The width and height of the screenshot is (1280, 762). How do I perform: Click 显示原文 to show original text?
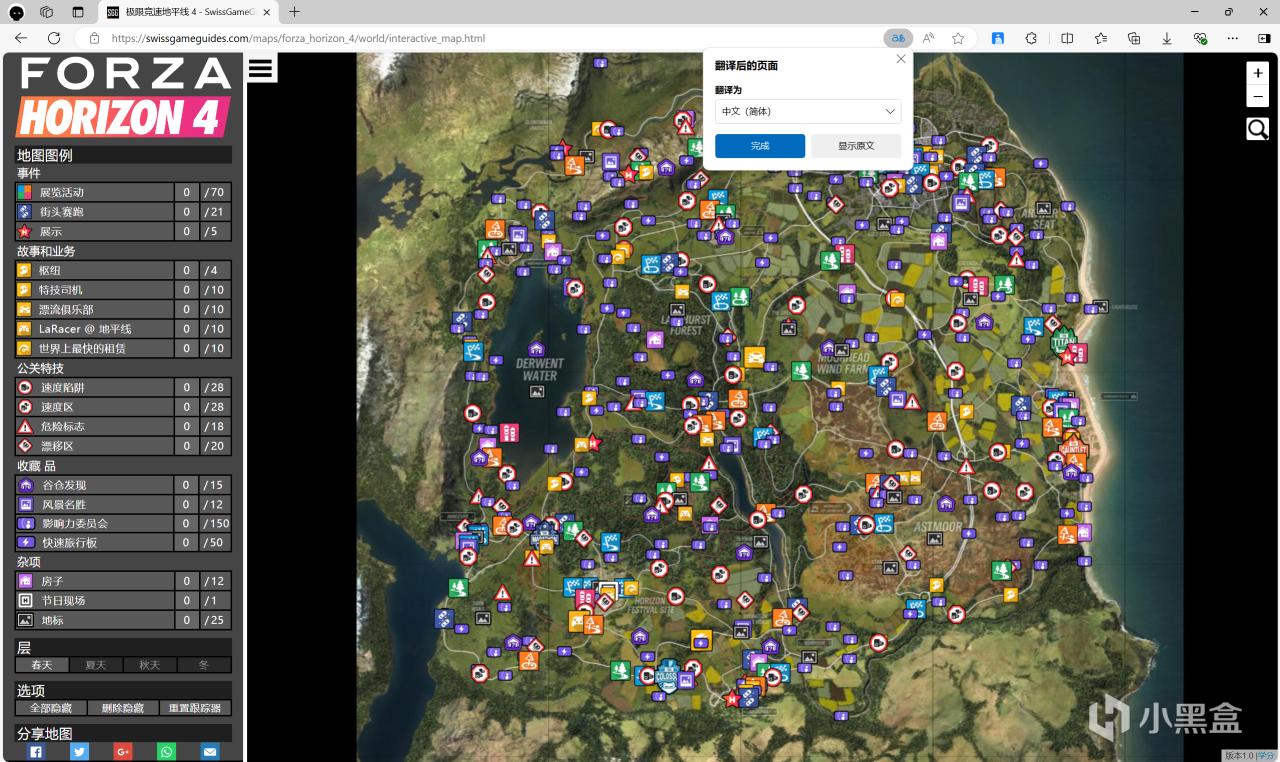click(856, 146)
